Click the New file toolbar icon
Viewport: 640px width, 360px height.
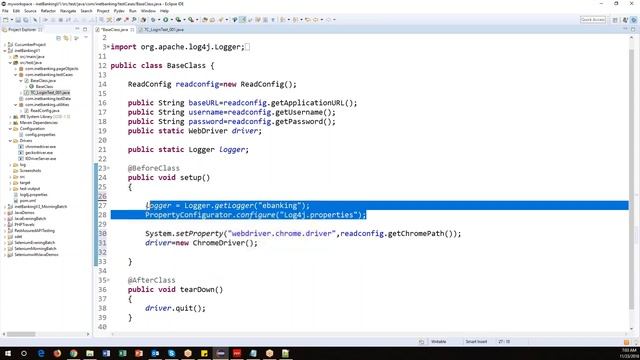(5, 20)
